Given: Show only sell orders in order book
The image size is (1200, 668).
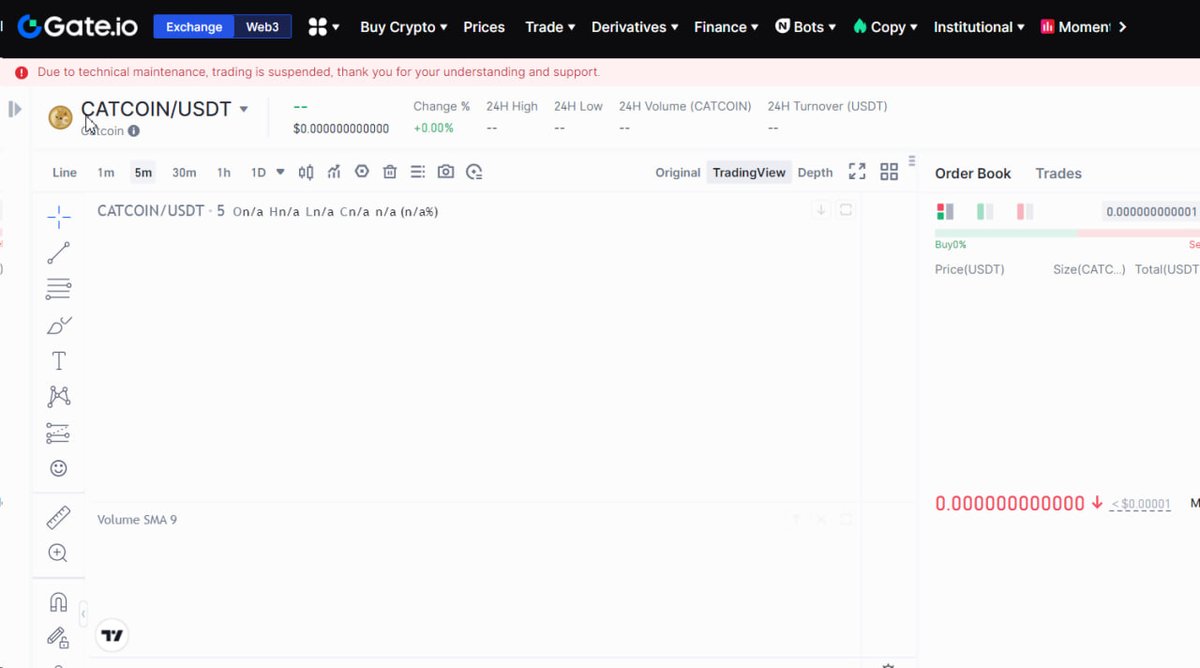Looking at the screenshot, I should click(1025, 212).
